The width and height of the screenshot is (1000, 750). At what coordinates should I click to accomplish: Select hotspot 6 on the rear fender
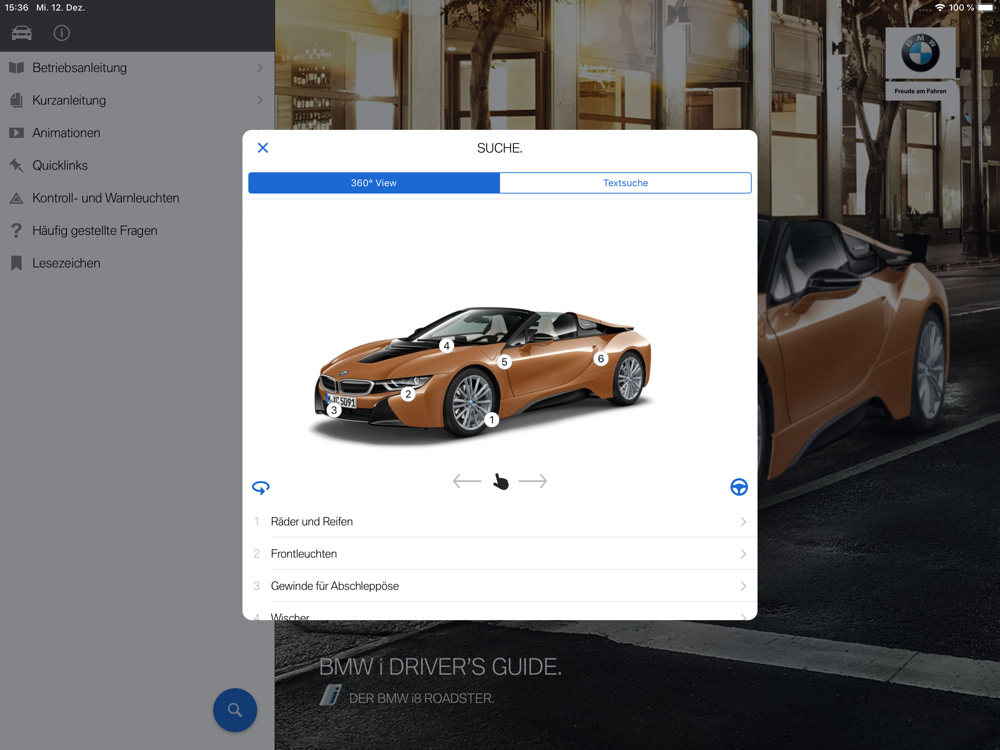tap(601, 358)
